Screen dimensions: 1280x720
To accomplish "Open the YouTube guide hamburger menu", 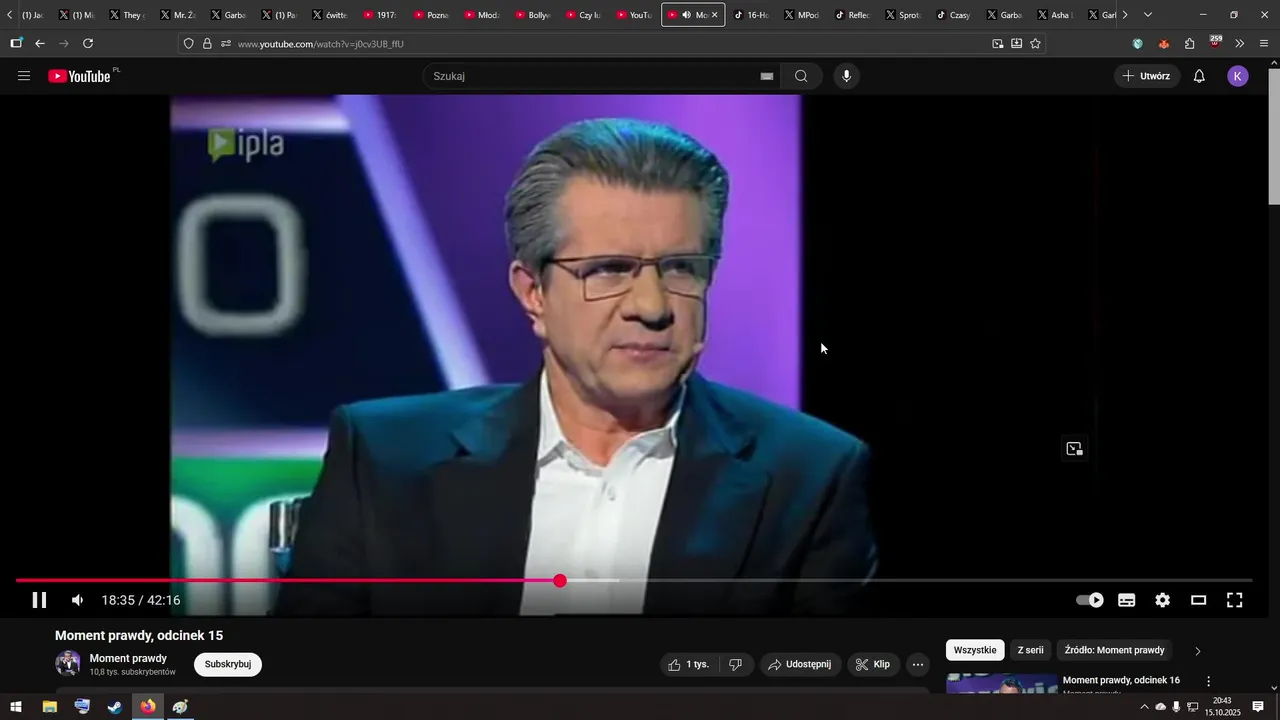I will (x=24, y=76).
